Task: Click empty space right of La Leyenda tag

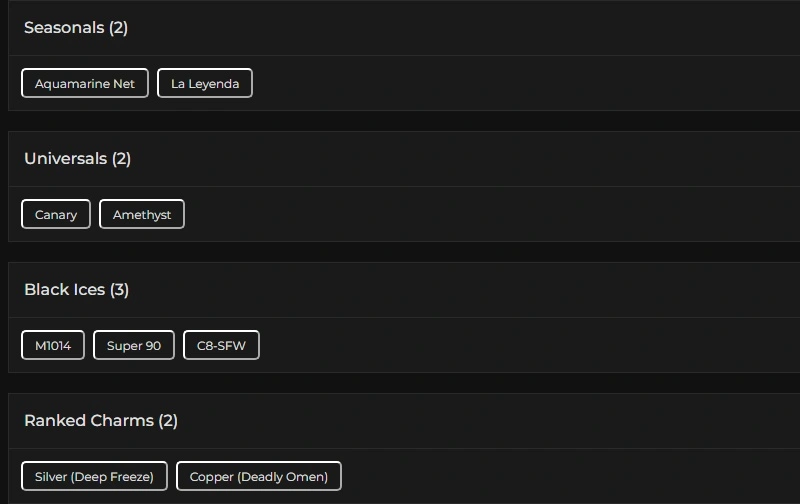Action: click(500, 83)
